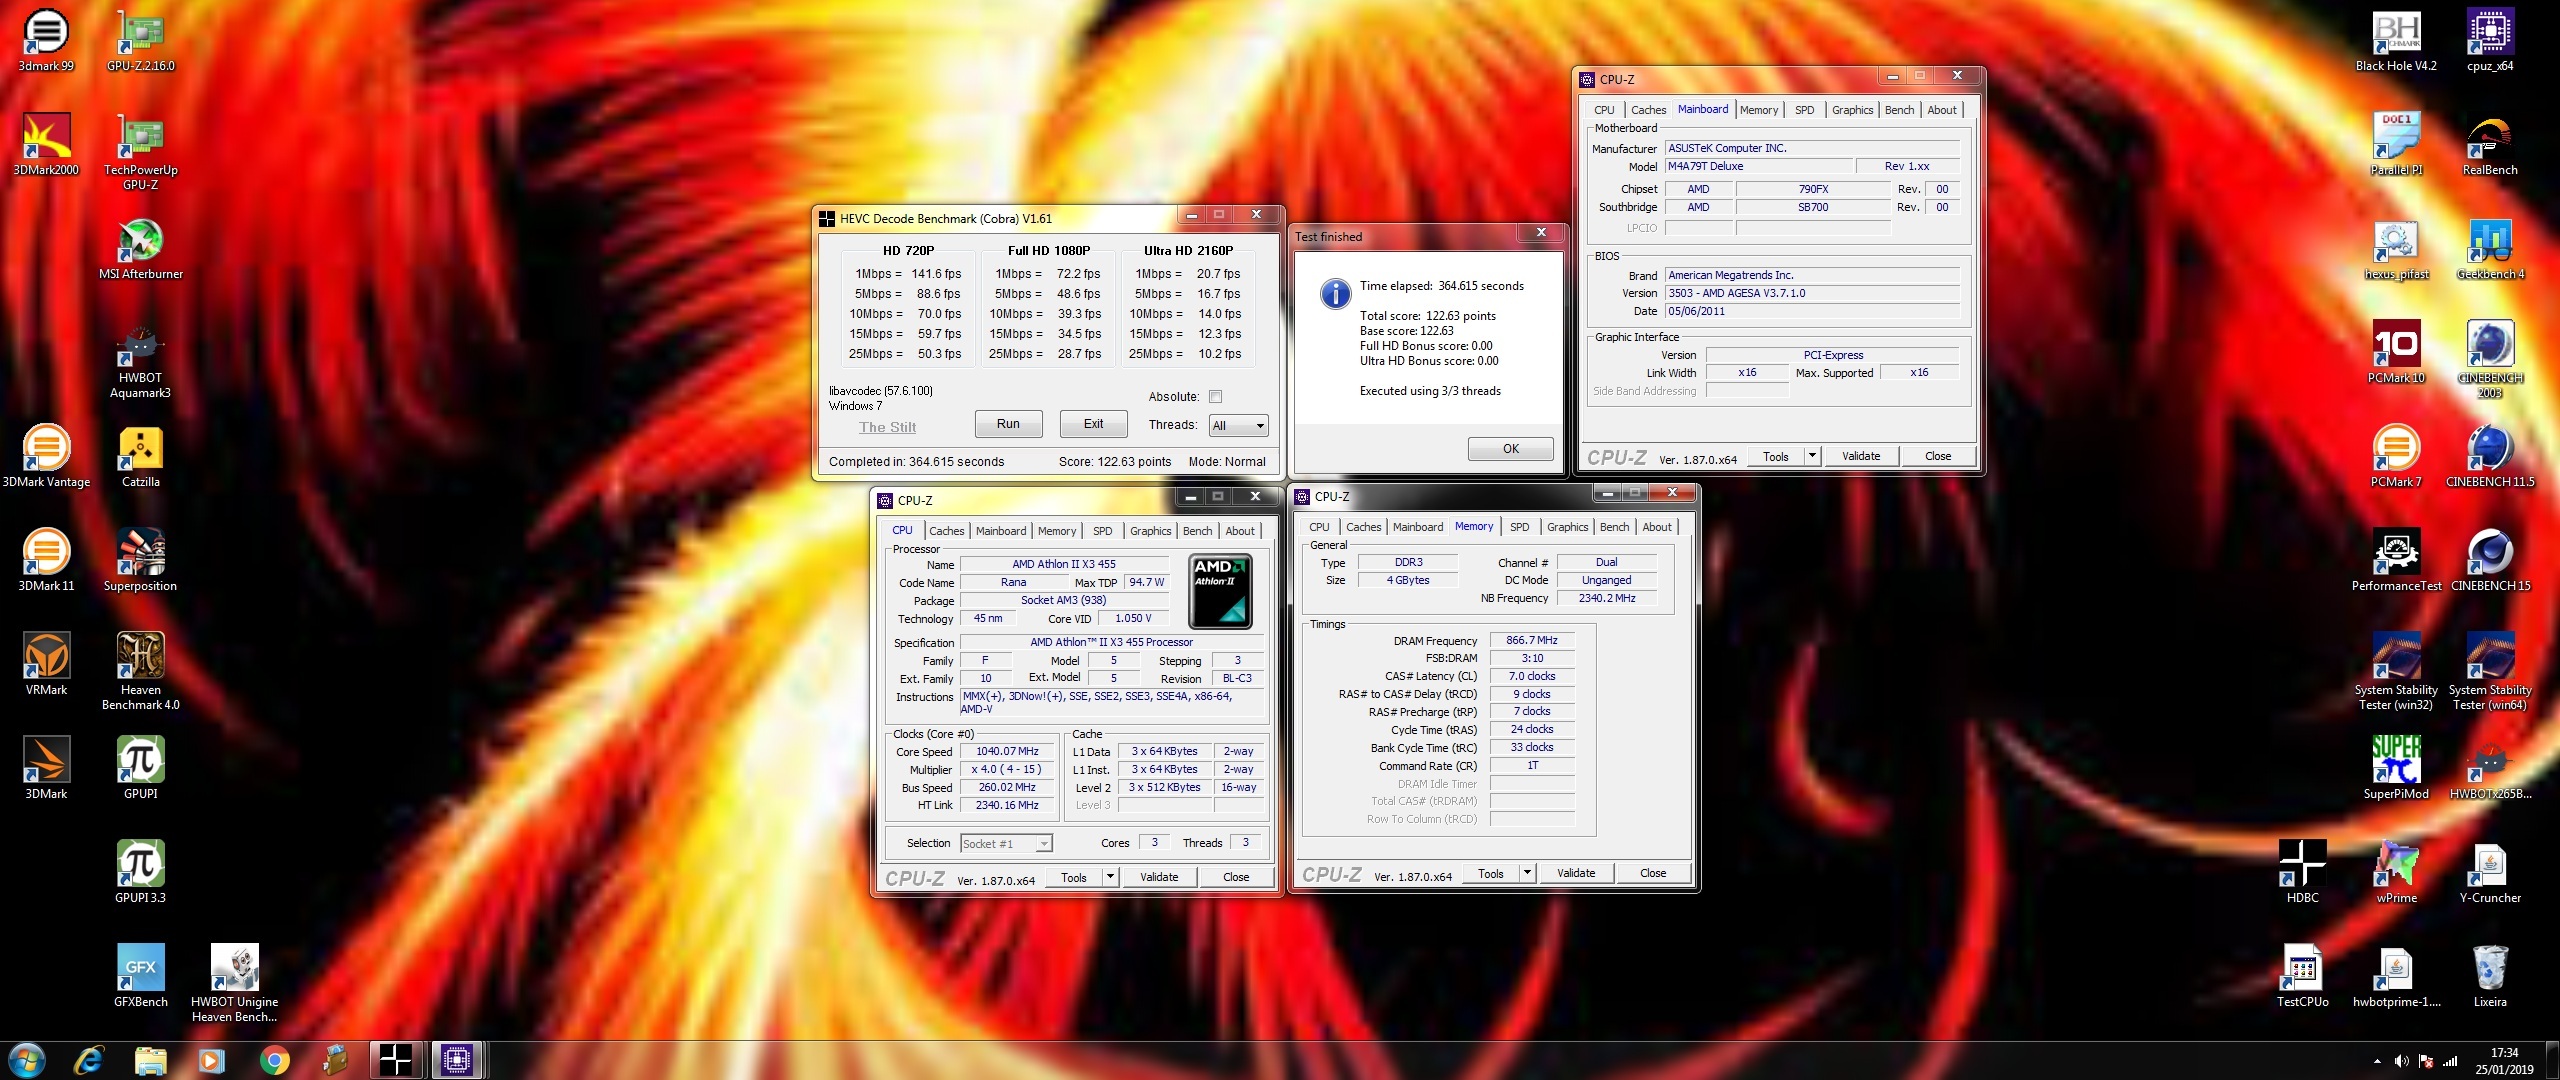The image size is (2560, 1080).
Task: Select Memory tab in CPU-Z Mainboard window
Action: point(1758,110)
